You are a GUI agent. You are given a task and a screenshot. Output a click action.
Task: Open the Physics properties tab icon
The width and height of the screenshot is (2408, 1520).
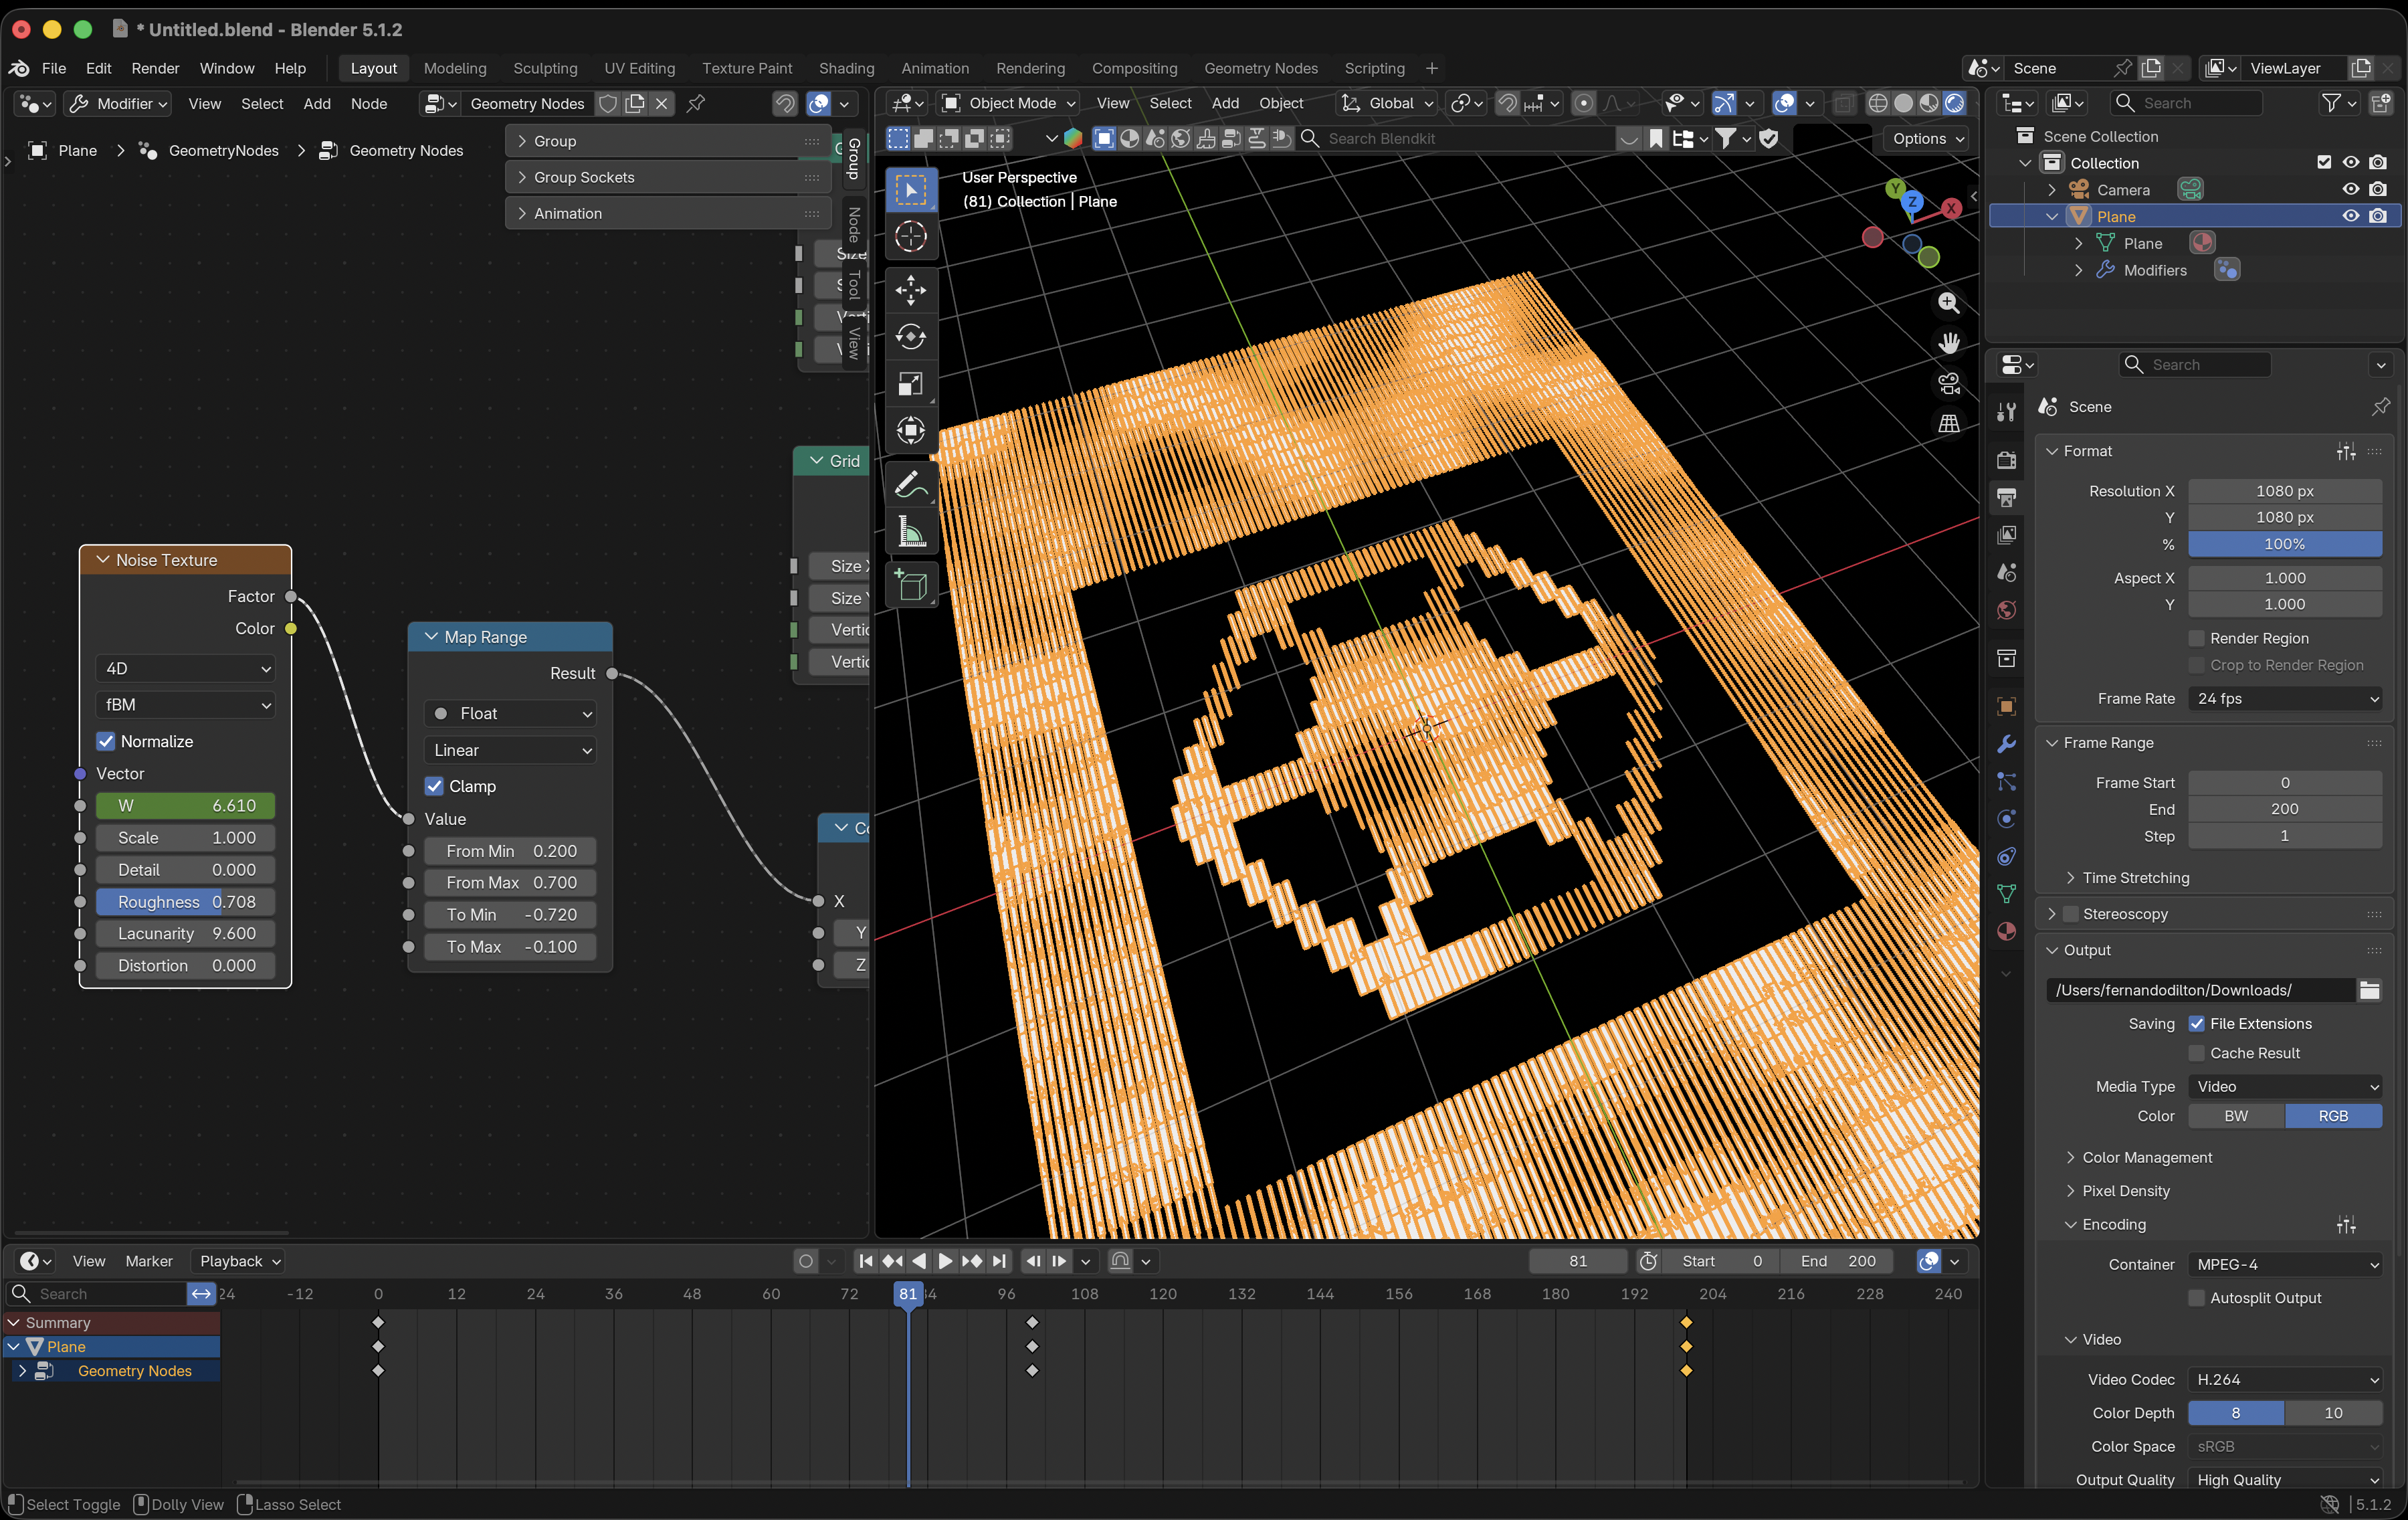[x=2006, y=819]
